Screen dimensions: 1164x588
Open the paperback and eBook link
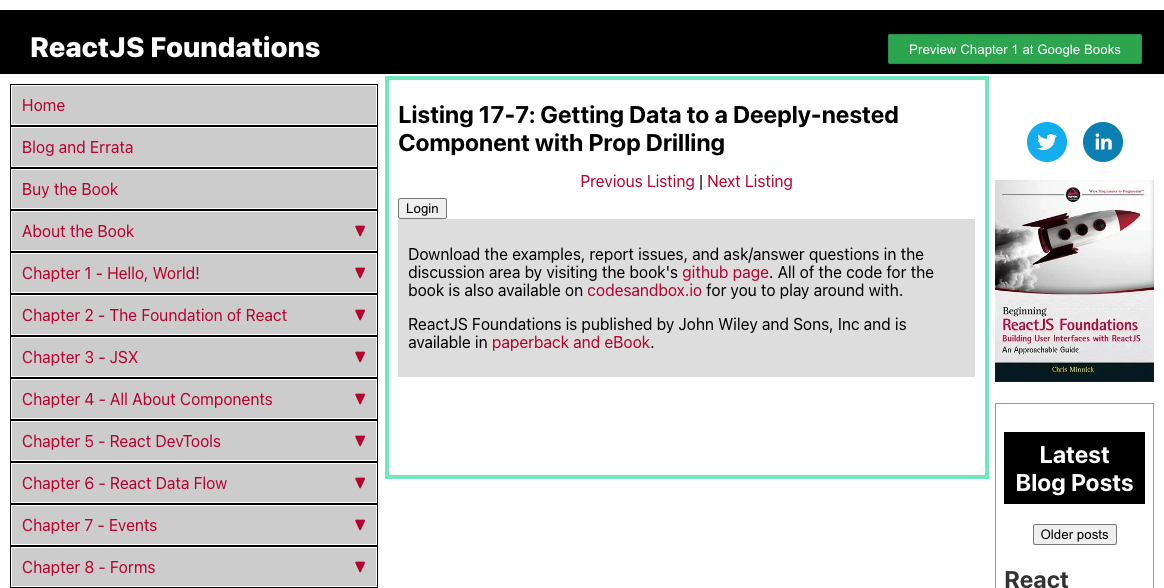coord(571,342)
